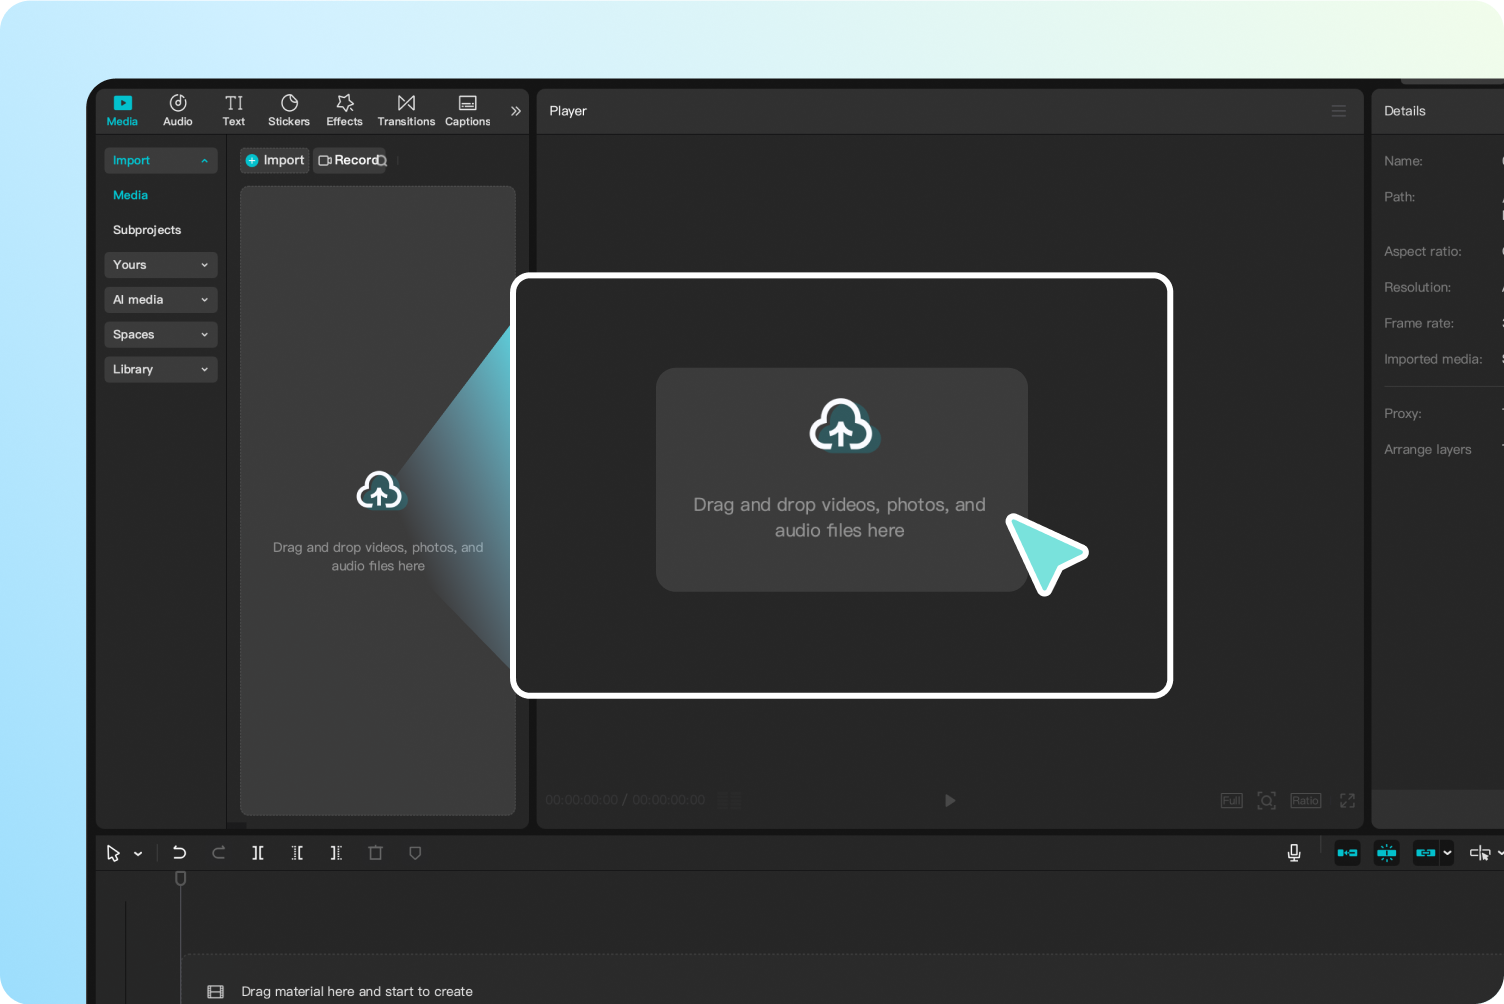The height and width of the screenshot is (1004, 1504).
Task: Toggle auto snapping in the timeline toolbar
Action: coord(1386,853)
